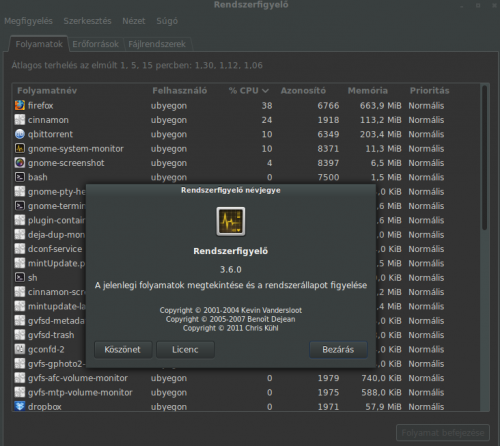The height and width of the screenshot is (446, 500).
Task: Click the firefox process icon
Action: point(20,105)
